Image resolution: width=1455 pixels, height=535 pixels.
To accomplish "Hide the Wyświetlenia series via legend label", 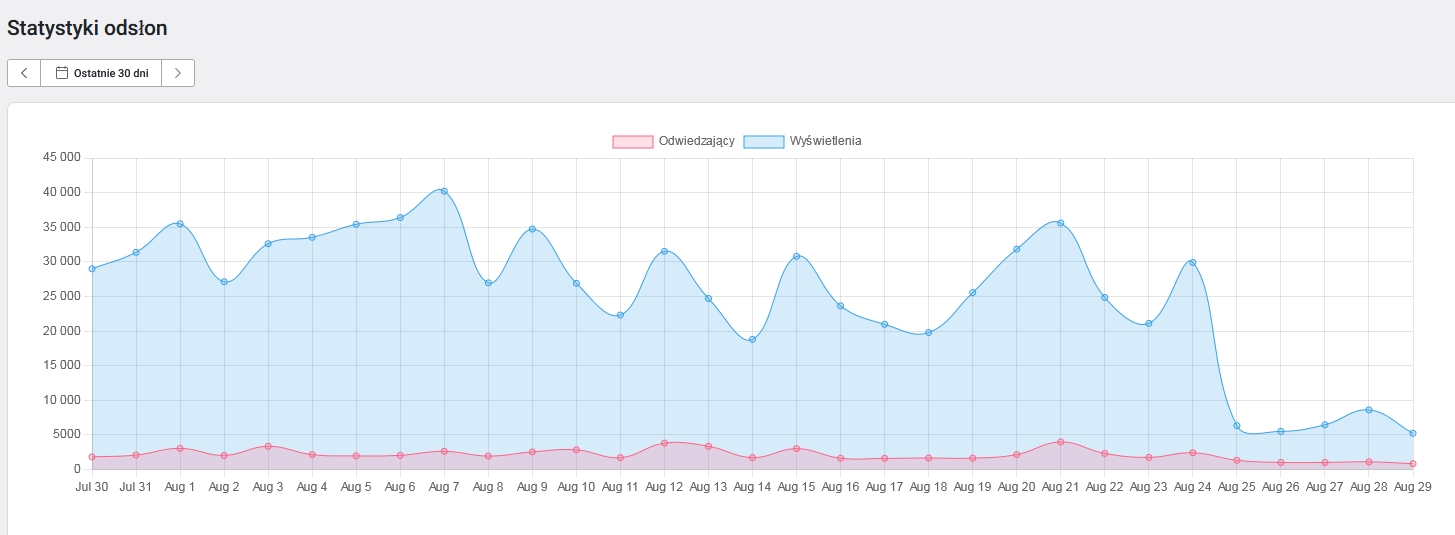I will click(x=825, y=141).
